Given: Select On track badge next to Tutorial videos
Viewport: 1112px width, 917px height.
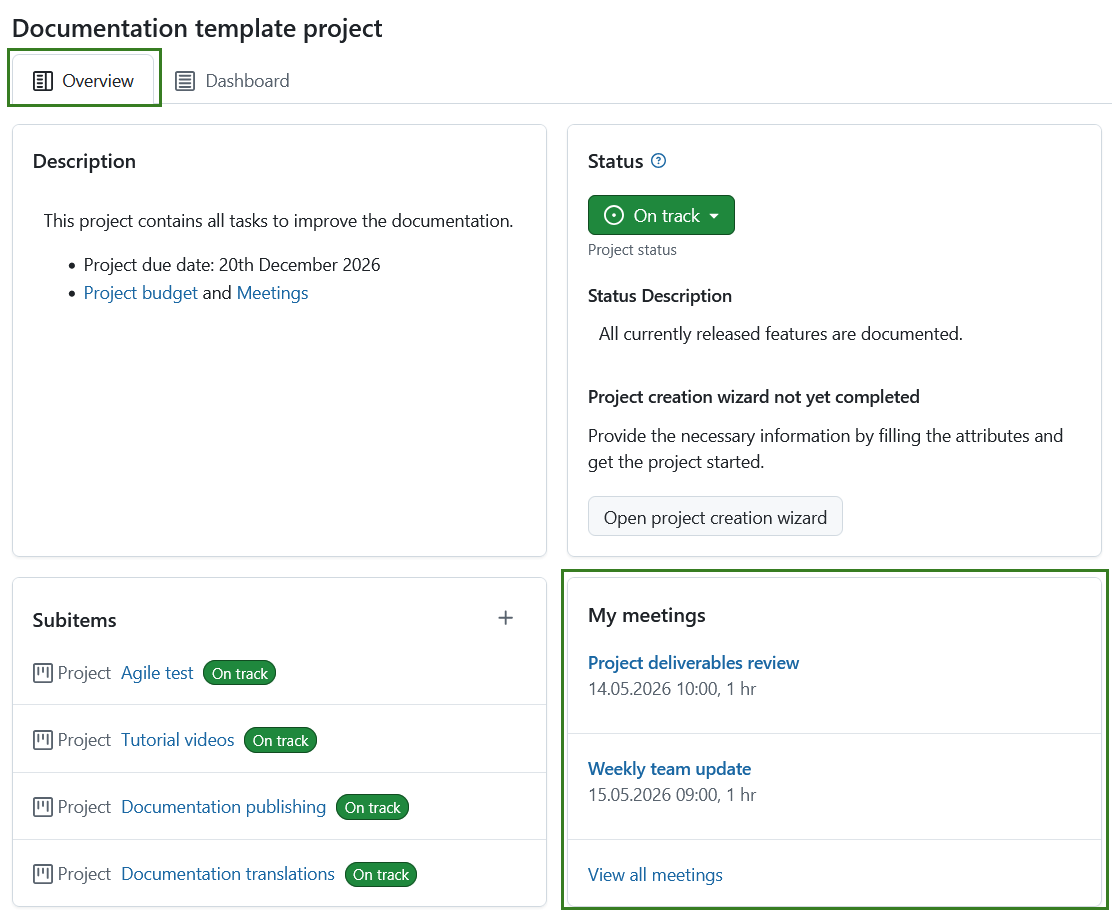Looking at the screenshot, I should 280,740.
